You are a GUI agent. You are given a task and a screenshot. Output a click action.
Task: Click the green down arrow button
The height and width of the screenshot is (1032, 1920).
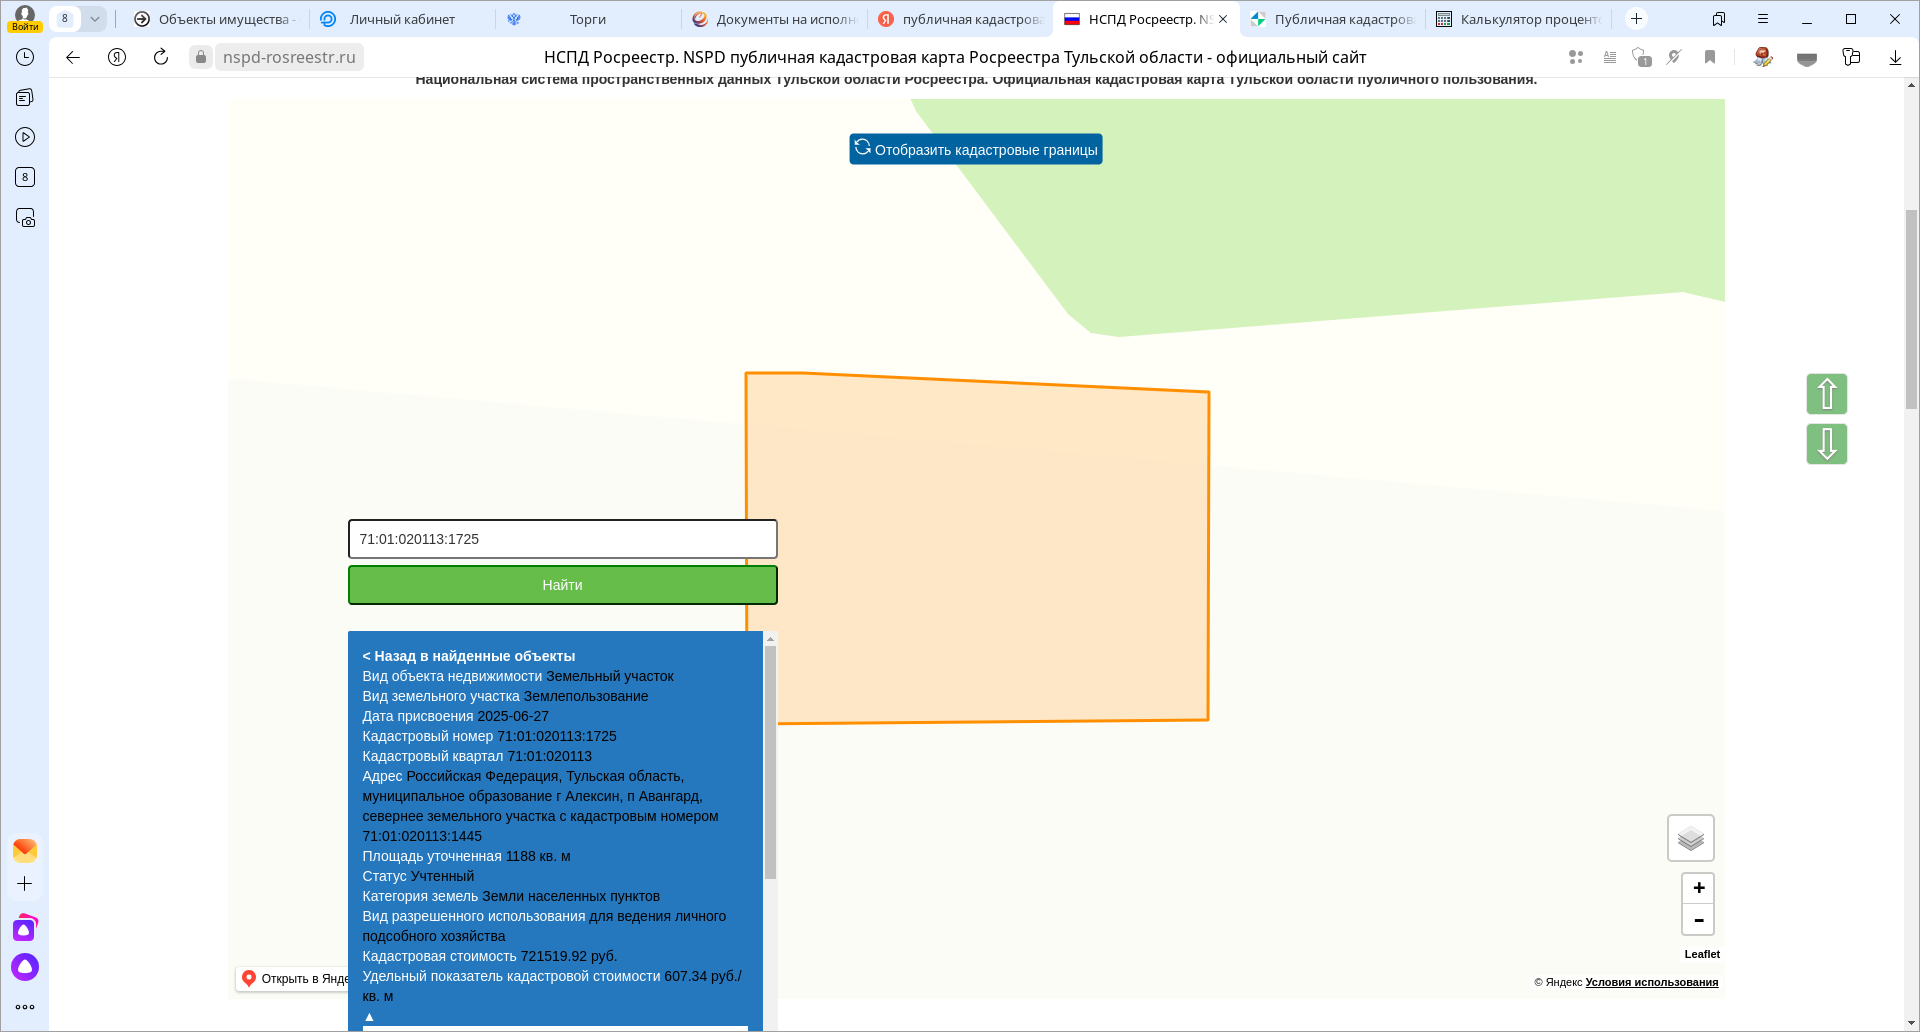pos(1826,444)
